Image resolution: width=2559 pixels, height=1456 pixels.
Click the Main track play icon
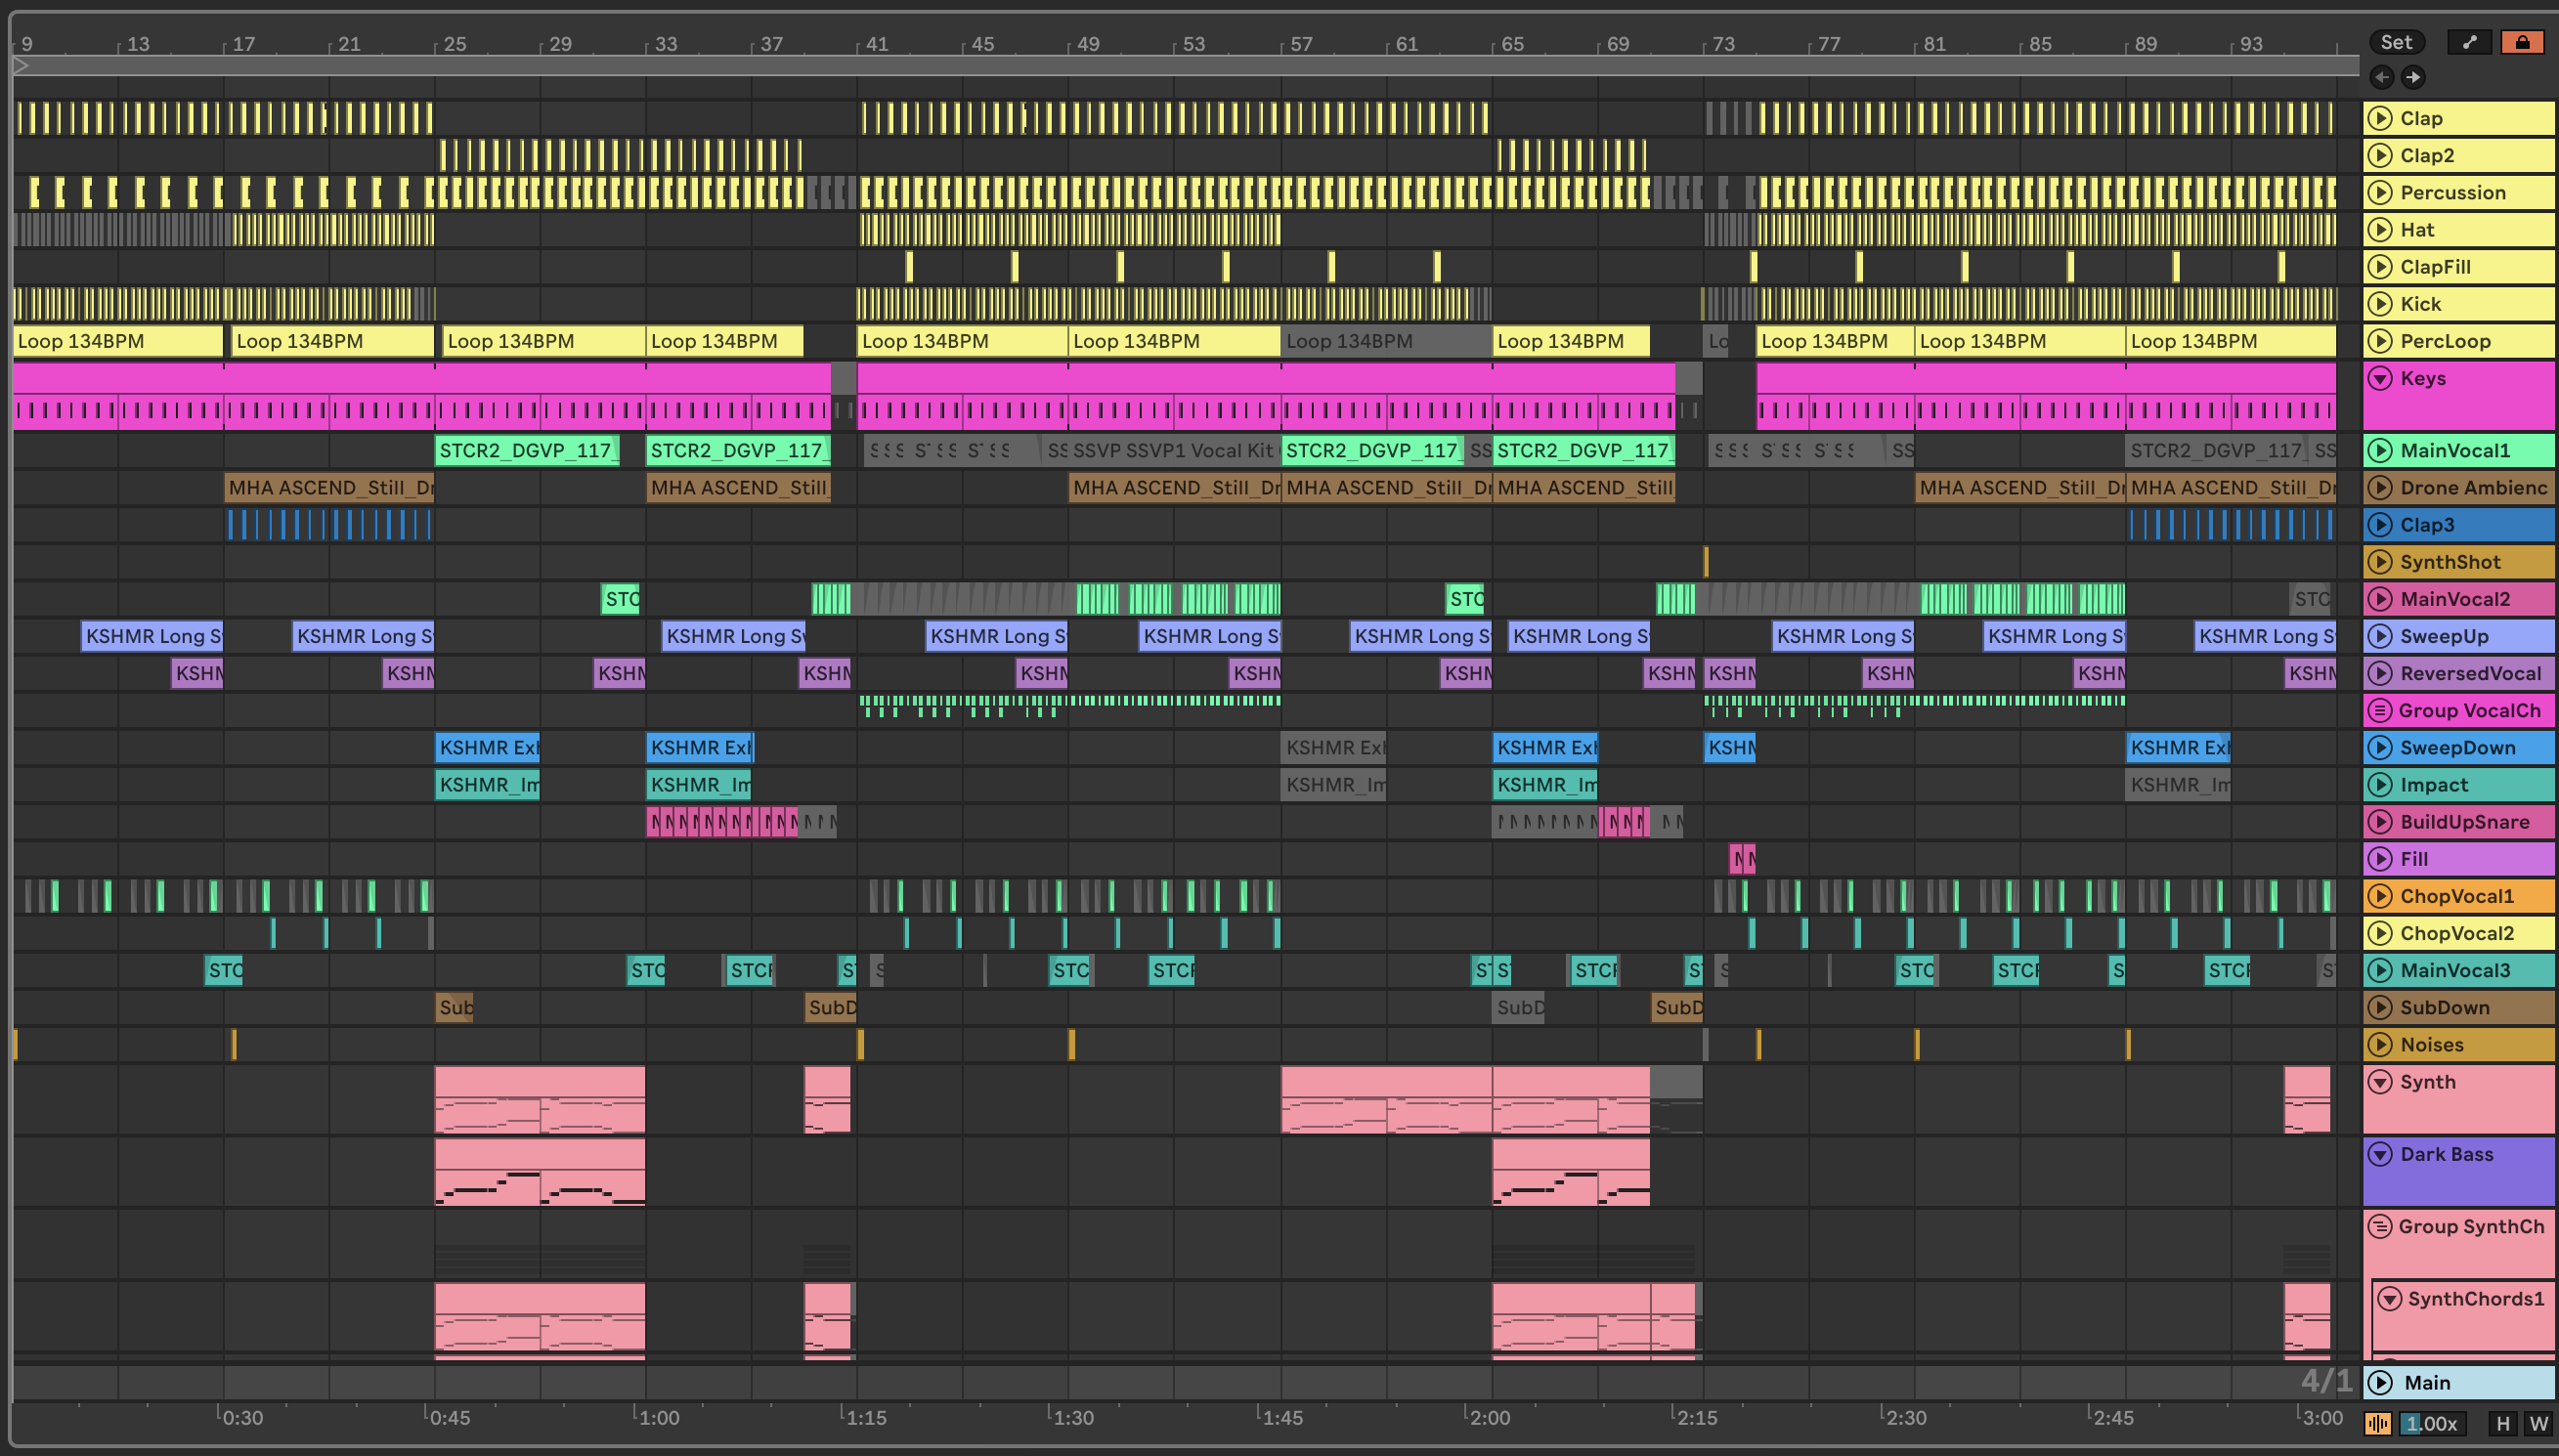click(x=2381, y=1382)
